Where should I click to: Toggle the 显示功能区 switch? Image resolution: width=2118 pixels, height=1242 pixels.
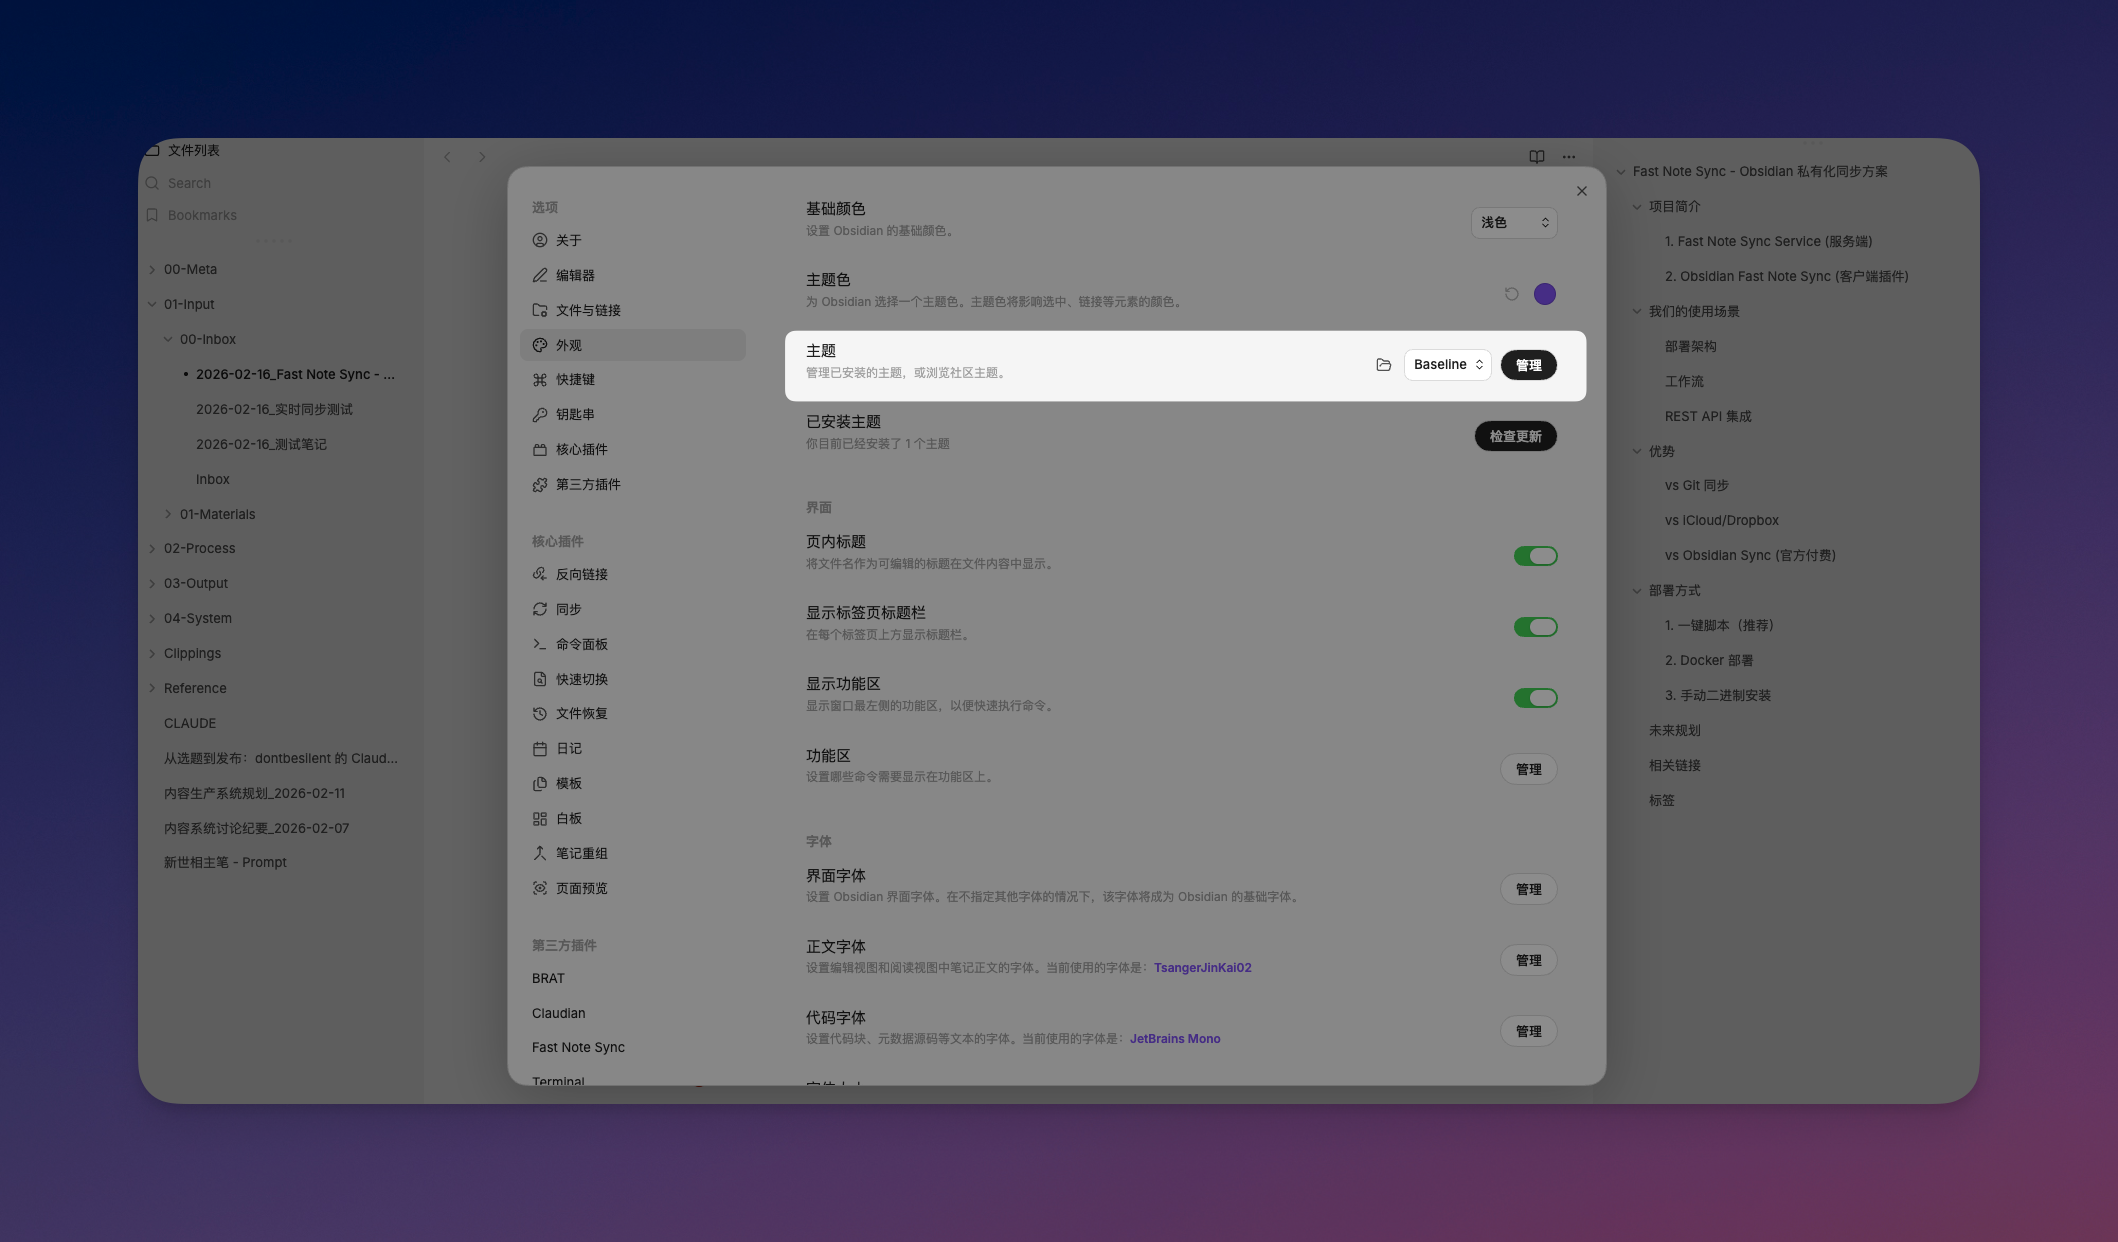[1536, 698]
